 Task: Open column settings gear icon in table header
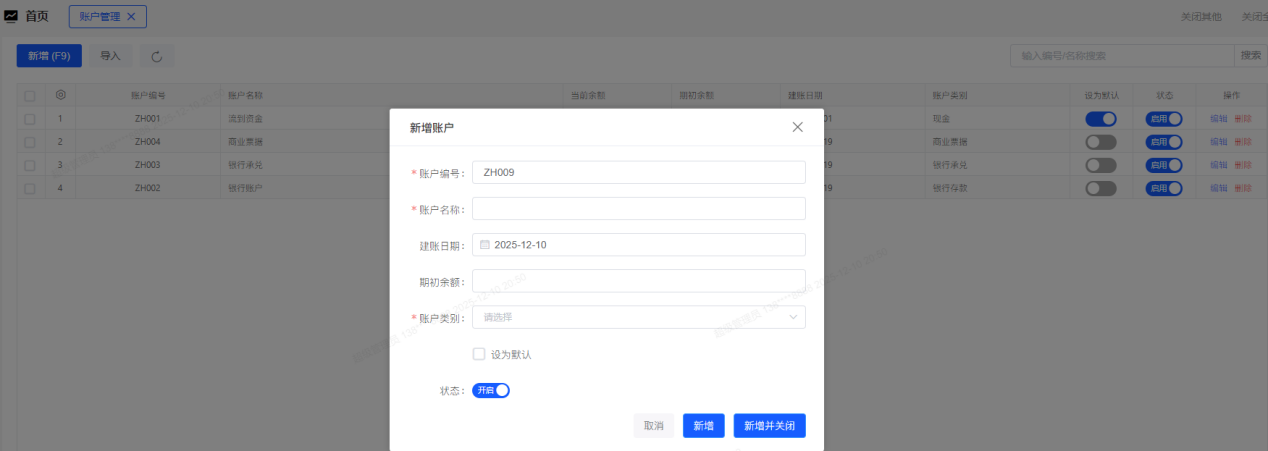click(61, 95)
